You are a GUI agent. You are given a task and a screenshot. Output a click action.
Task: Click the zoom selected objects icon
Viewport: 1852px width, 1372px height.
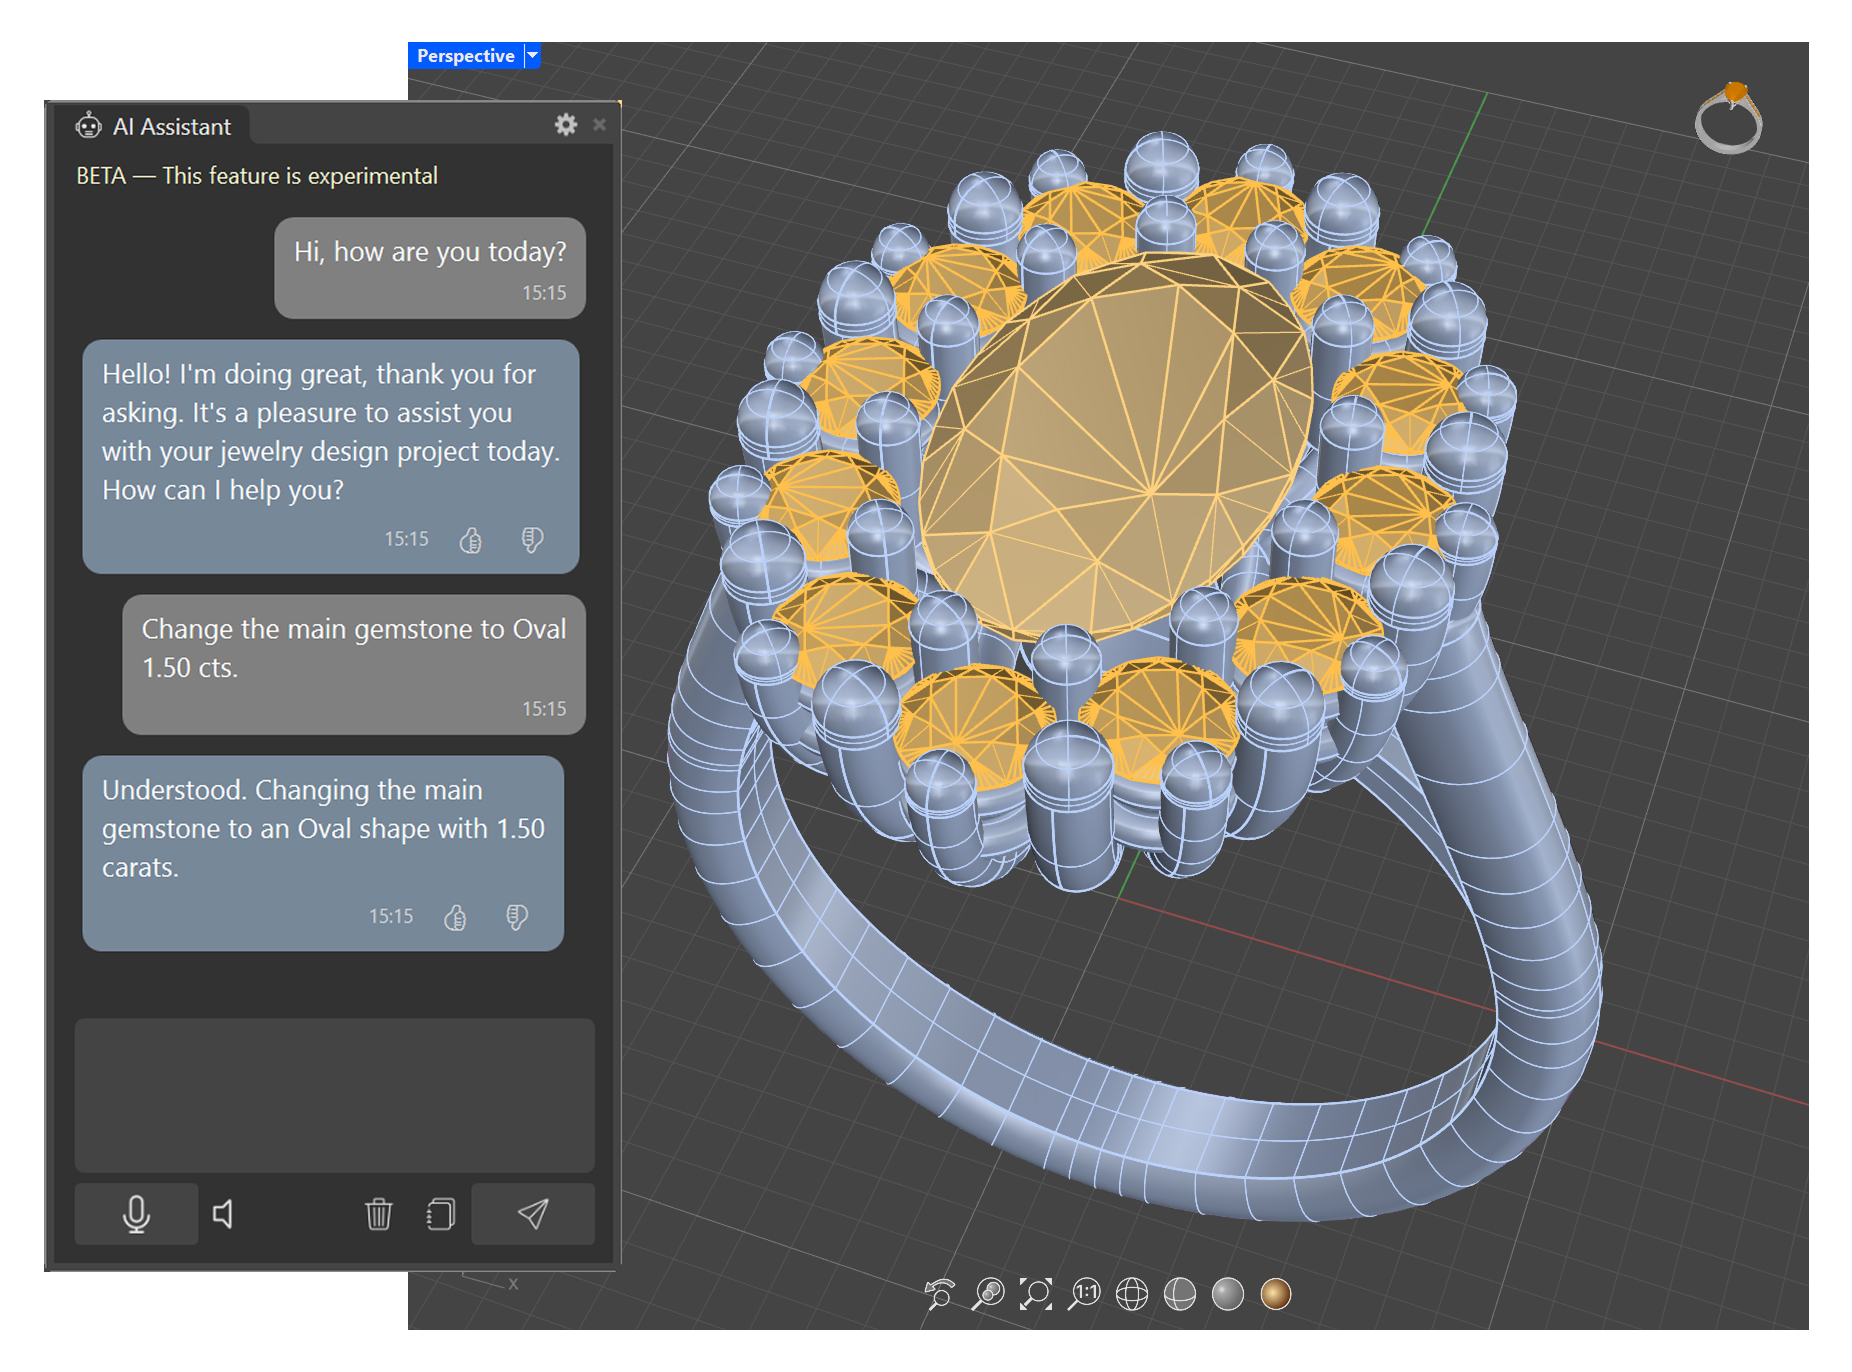(x=987, y=1294)
